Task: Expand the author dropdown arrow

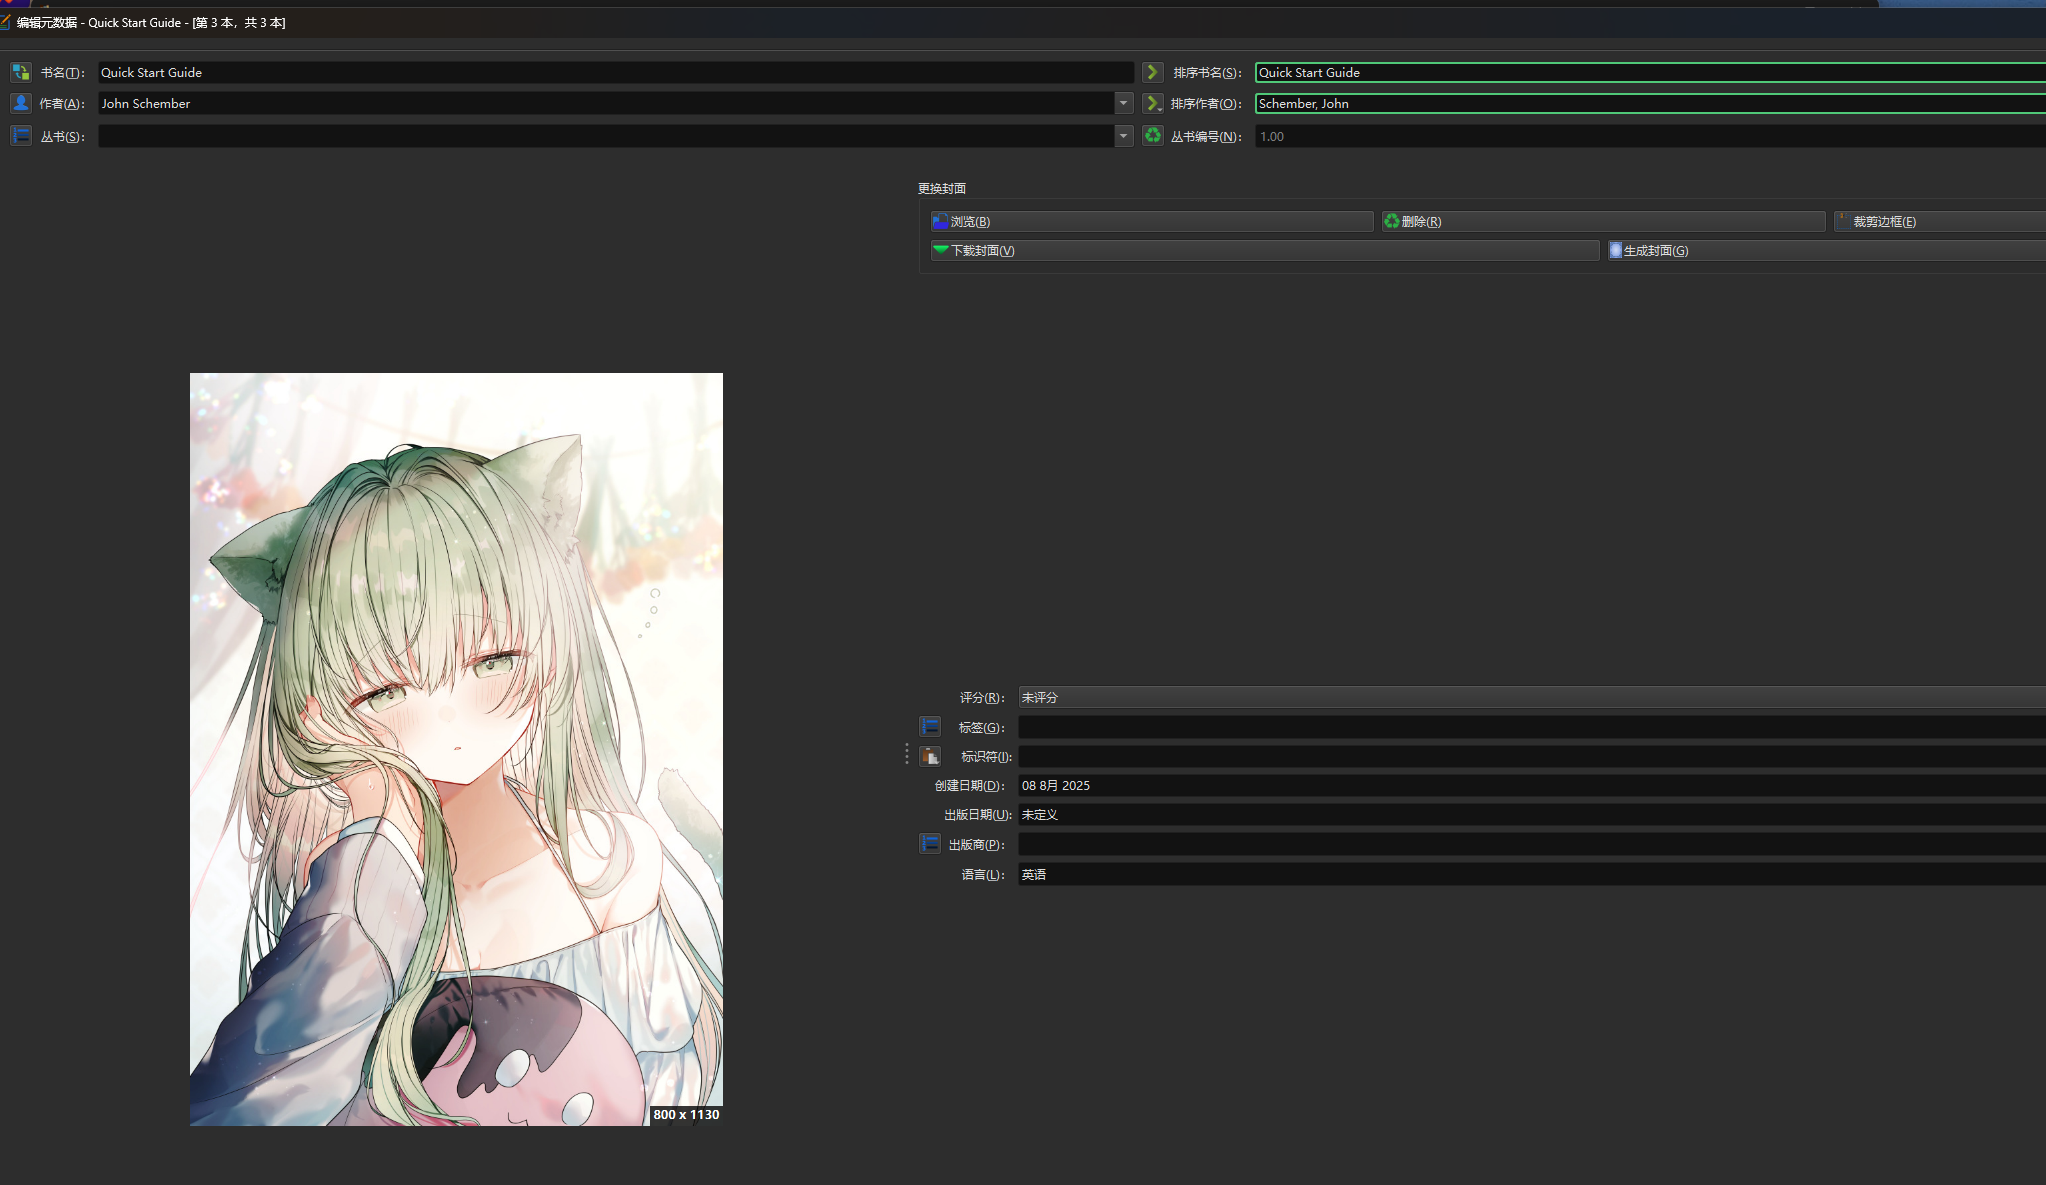Action: 1123,103
